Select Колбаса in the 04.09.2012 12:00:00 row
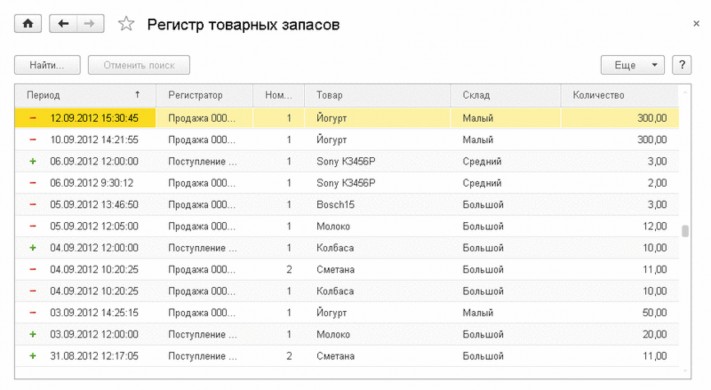The image size is (711, 390). click(x=335, y=248)
